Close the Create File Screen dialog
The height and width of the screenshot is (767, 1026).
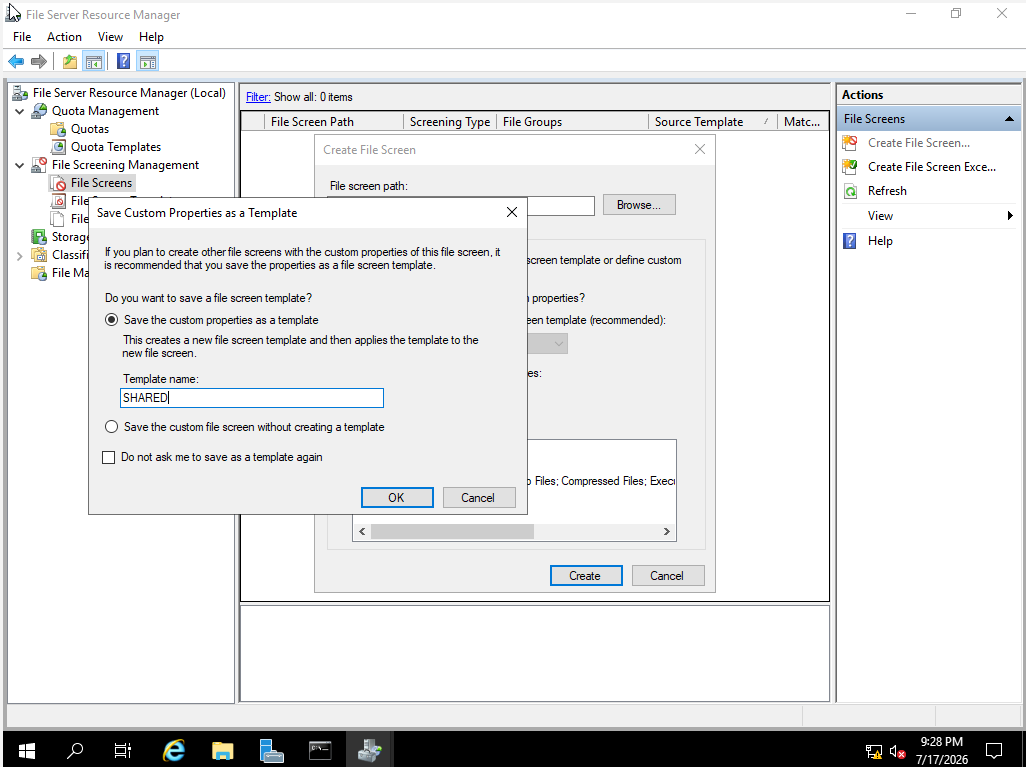click(x=699, y=149)
